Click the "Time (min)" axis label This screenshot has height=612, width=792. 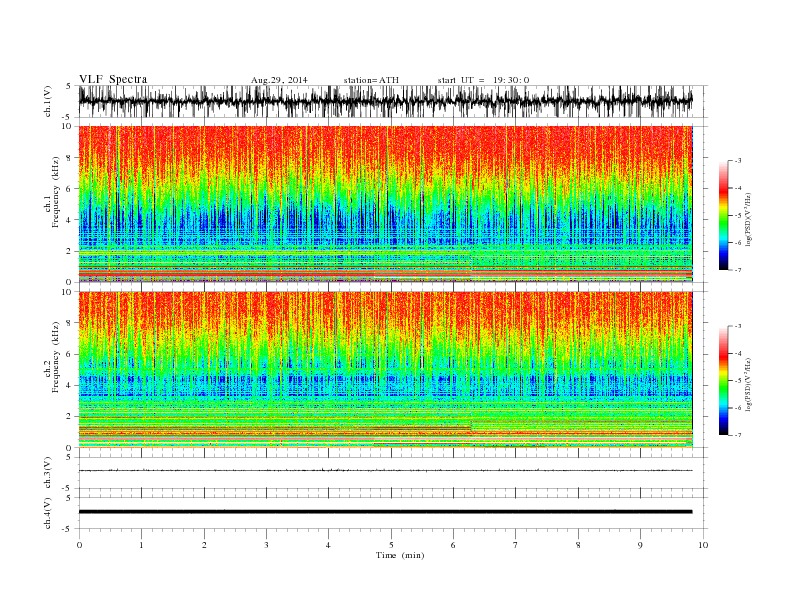click(x=400, y=555)
